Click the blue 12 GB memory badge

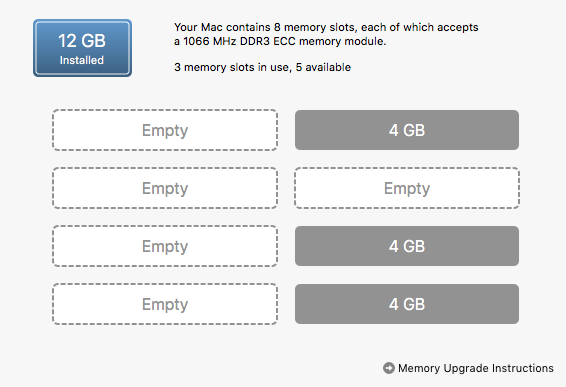click(x=83, y=48)
